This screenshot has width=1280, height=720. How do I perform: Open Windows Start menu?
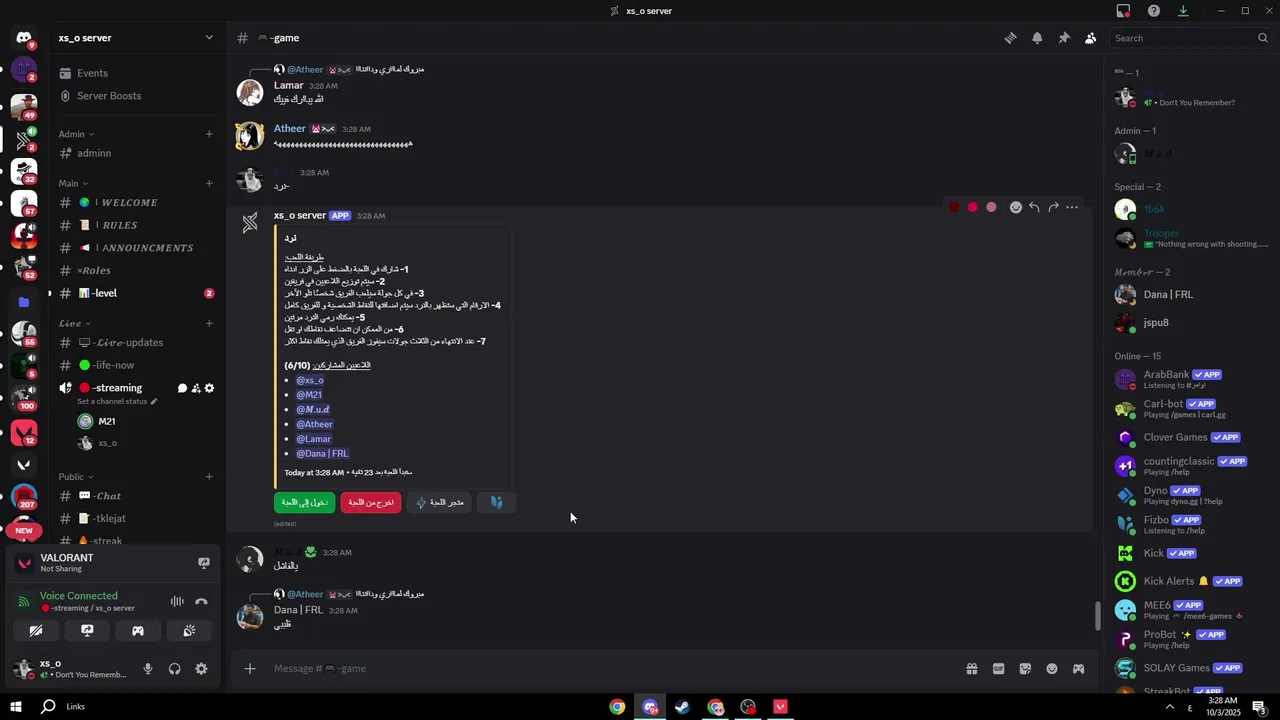(16, 707)
